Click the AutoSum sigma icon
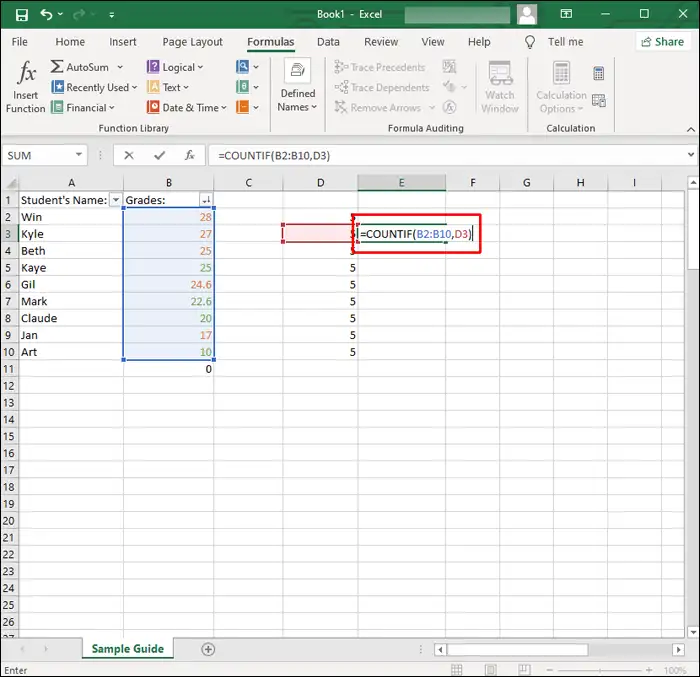Viewport: 700px width, 677px height. [x=57, y=67]
